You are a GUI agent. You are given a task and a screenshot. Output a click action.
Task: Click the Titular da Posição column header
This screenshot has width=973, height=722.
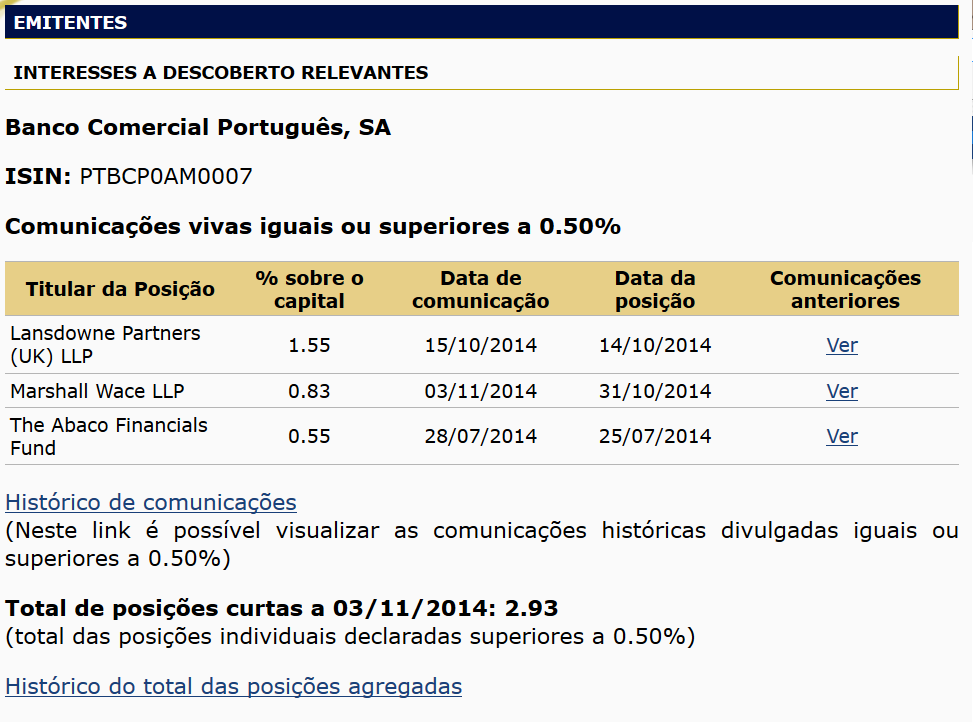[x=120, y=289]
